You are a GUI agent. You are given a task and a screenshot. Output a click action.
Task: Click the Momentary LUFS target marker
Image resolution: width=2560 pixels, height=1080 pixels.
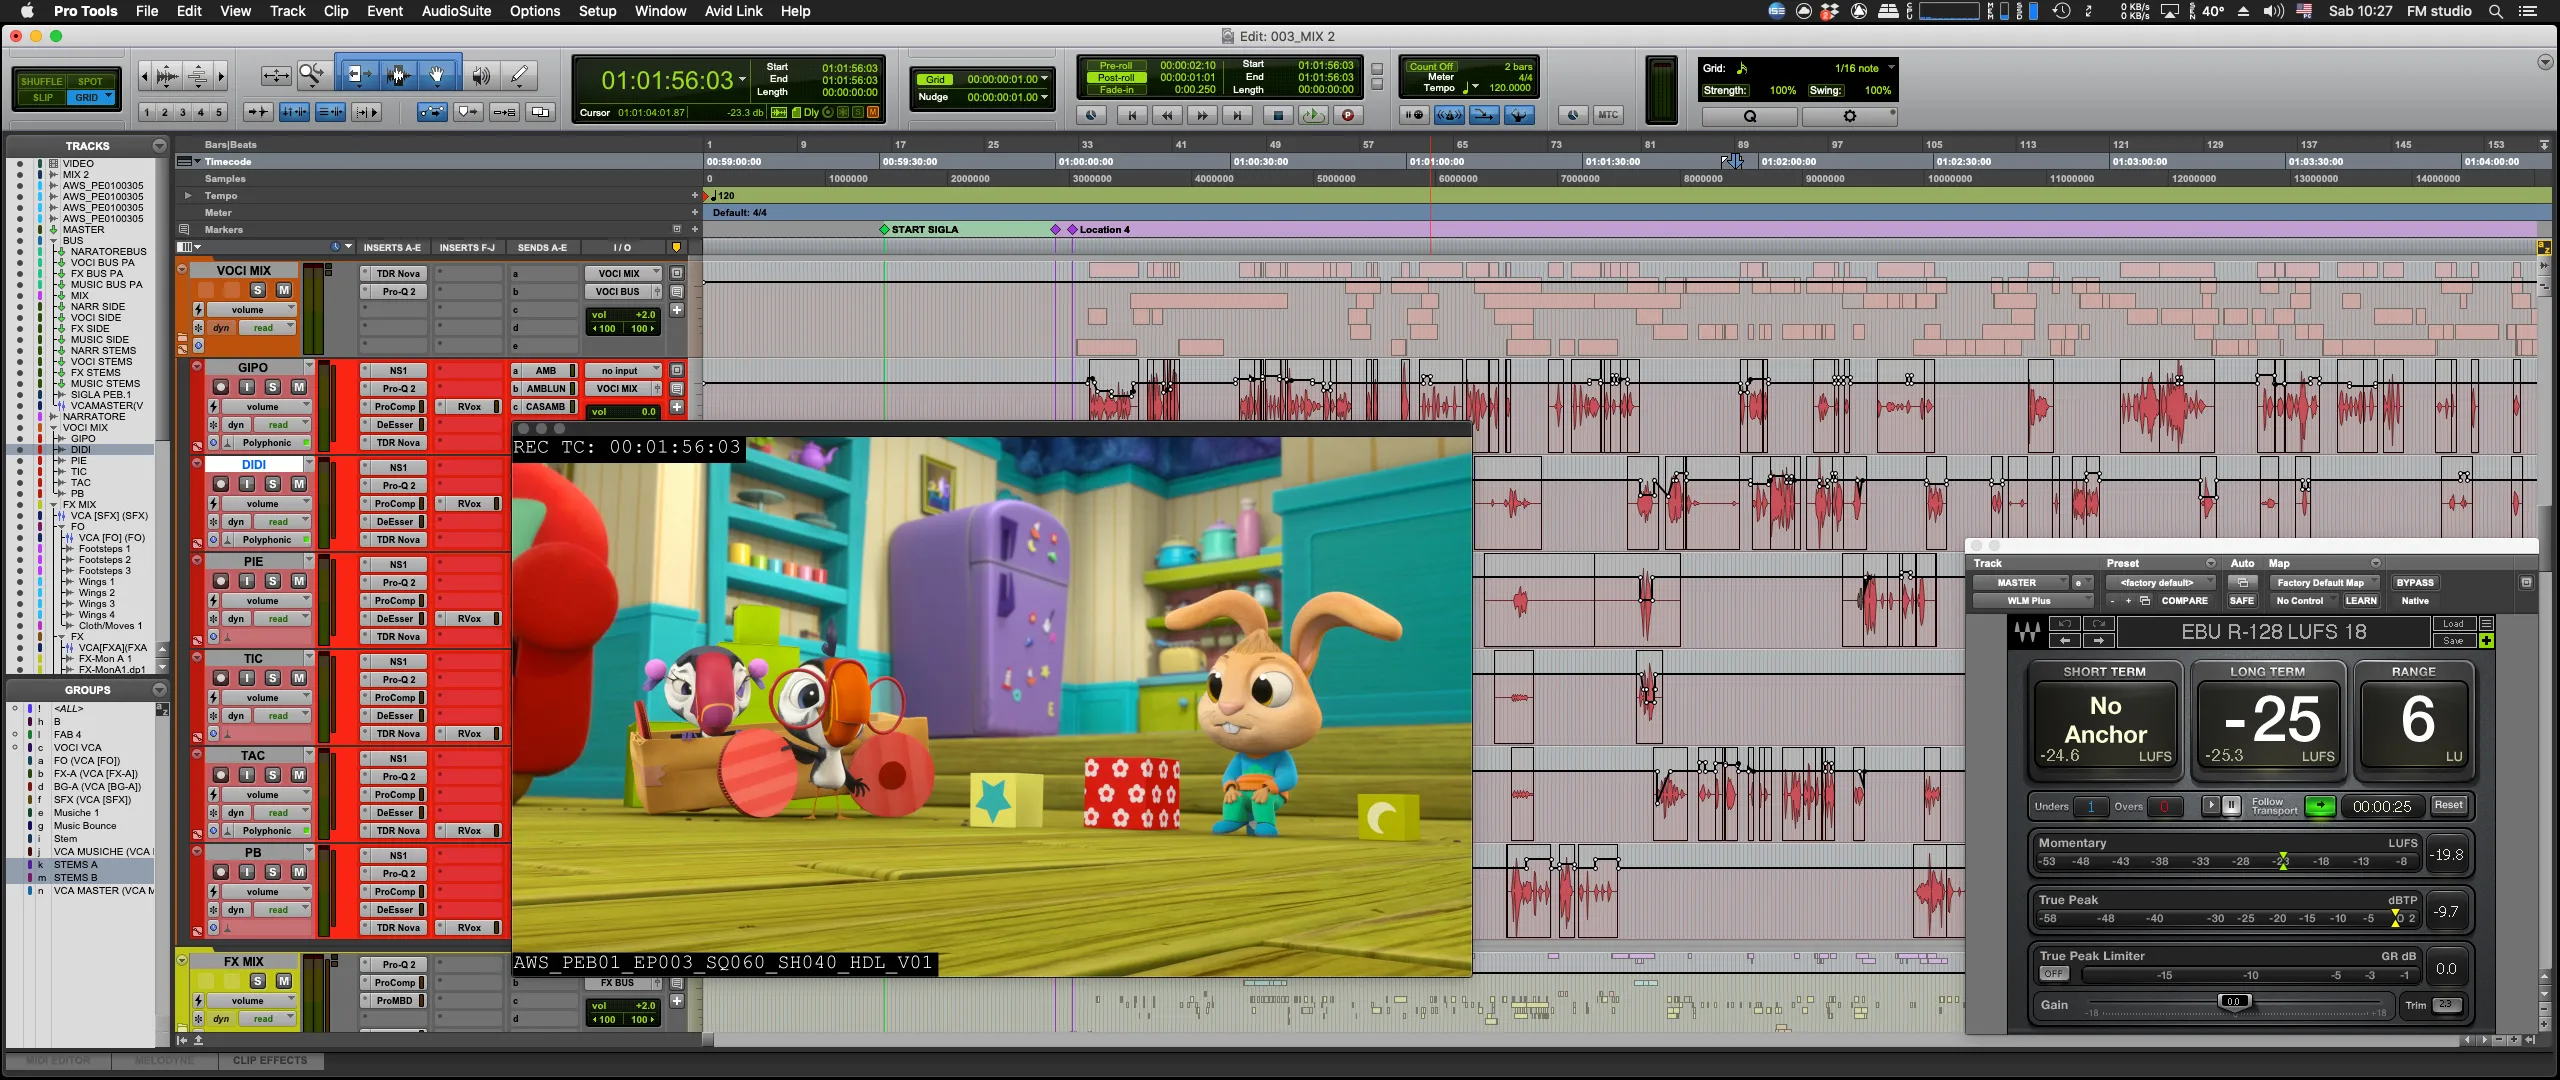click(2283, 861)
